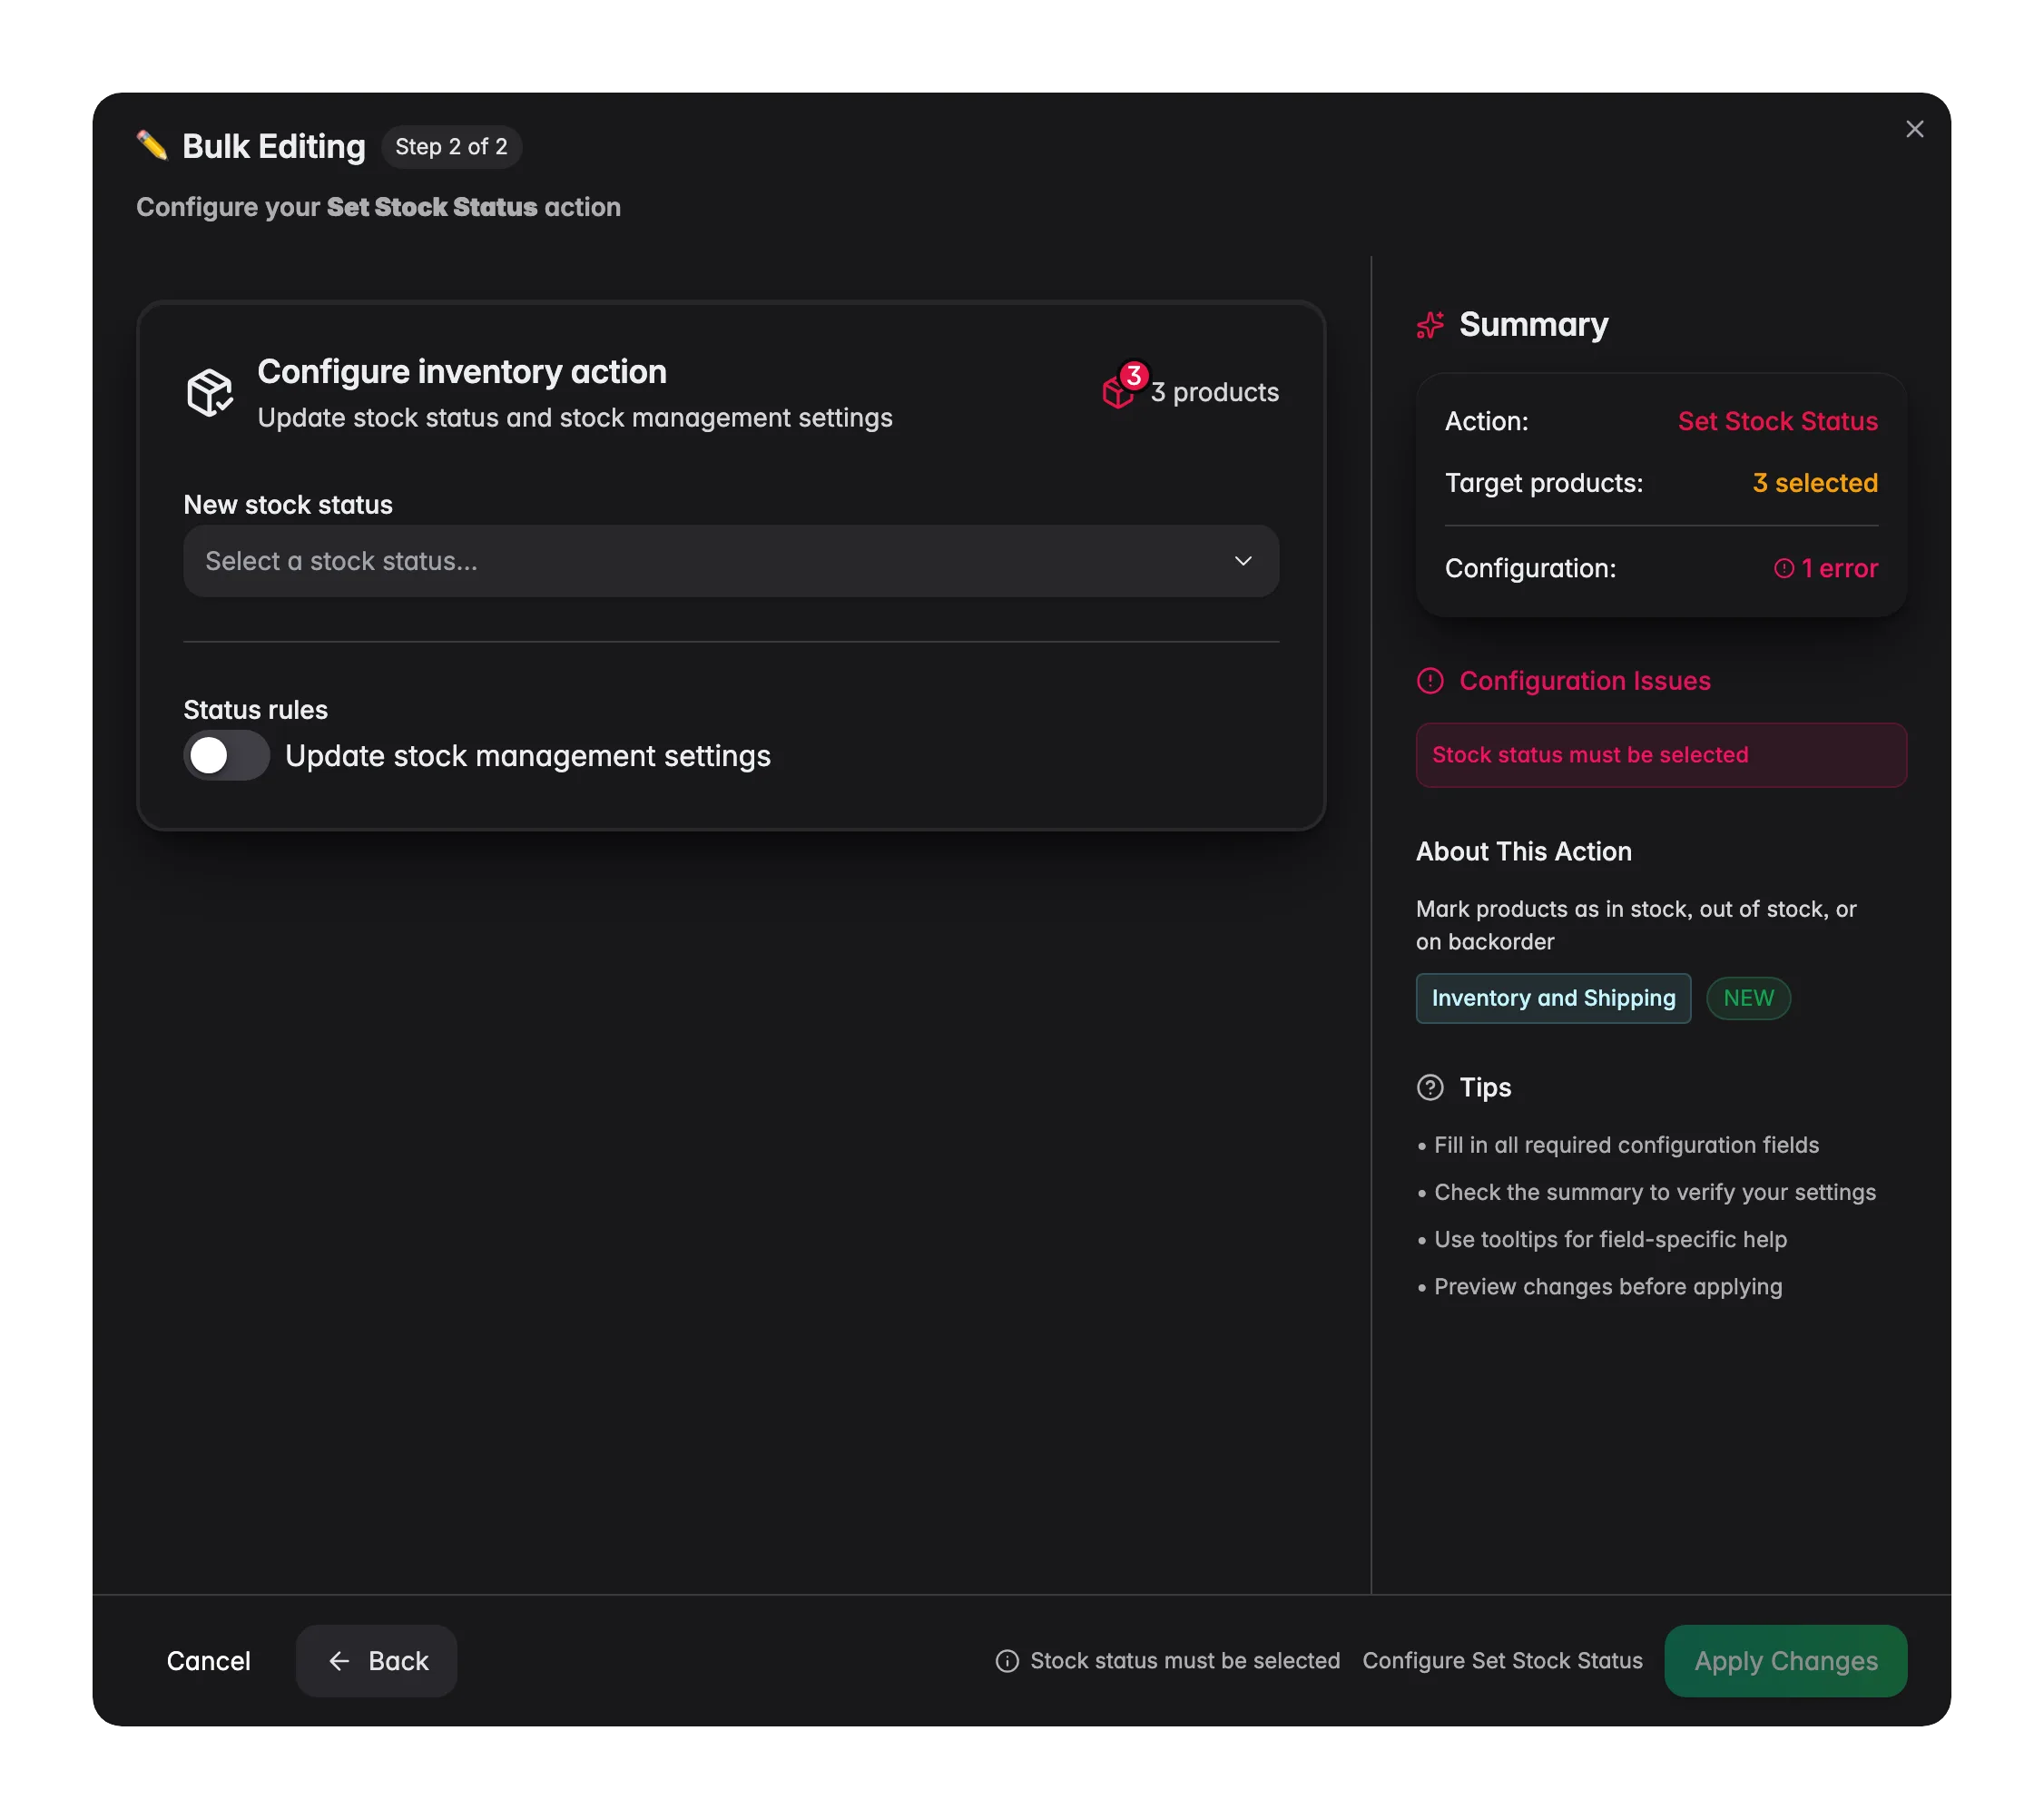Click 'Configuration Issues' heading

[x=1585, y=681]
